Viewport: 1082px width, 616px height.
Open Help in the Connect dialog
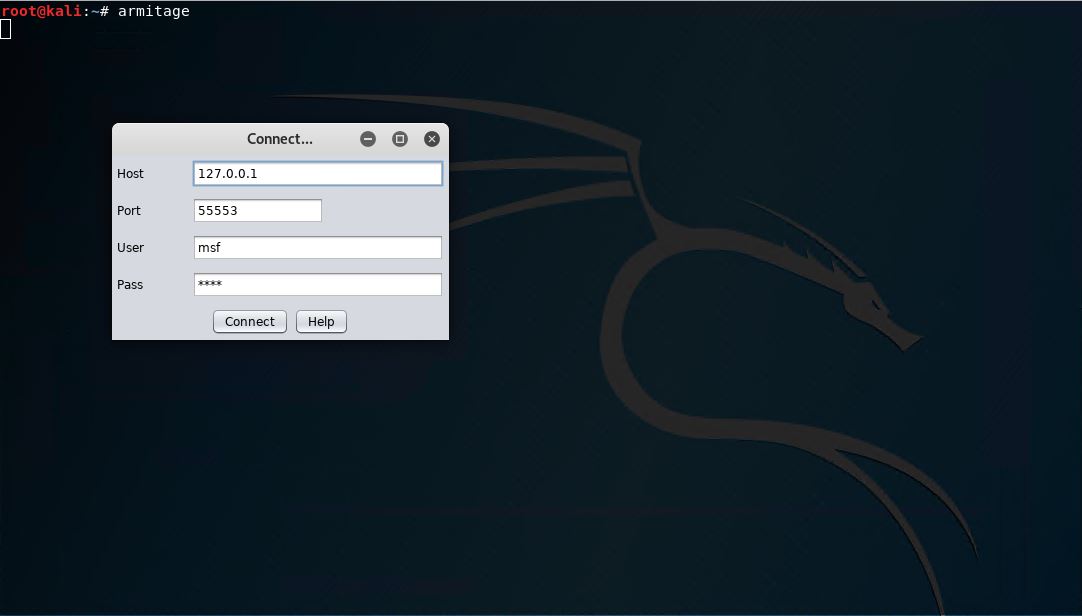coord(321,321)
